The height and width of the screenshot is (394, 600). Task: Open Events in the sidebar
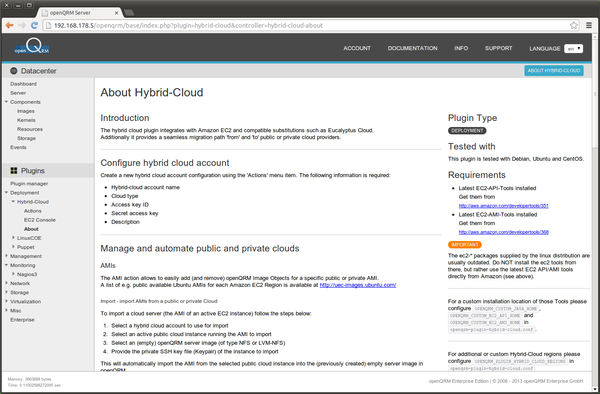coord(18,147)
